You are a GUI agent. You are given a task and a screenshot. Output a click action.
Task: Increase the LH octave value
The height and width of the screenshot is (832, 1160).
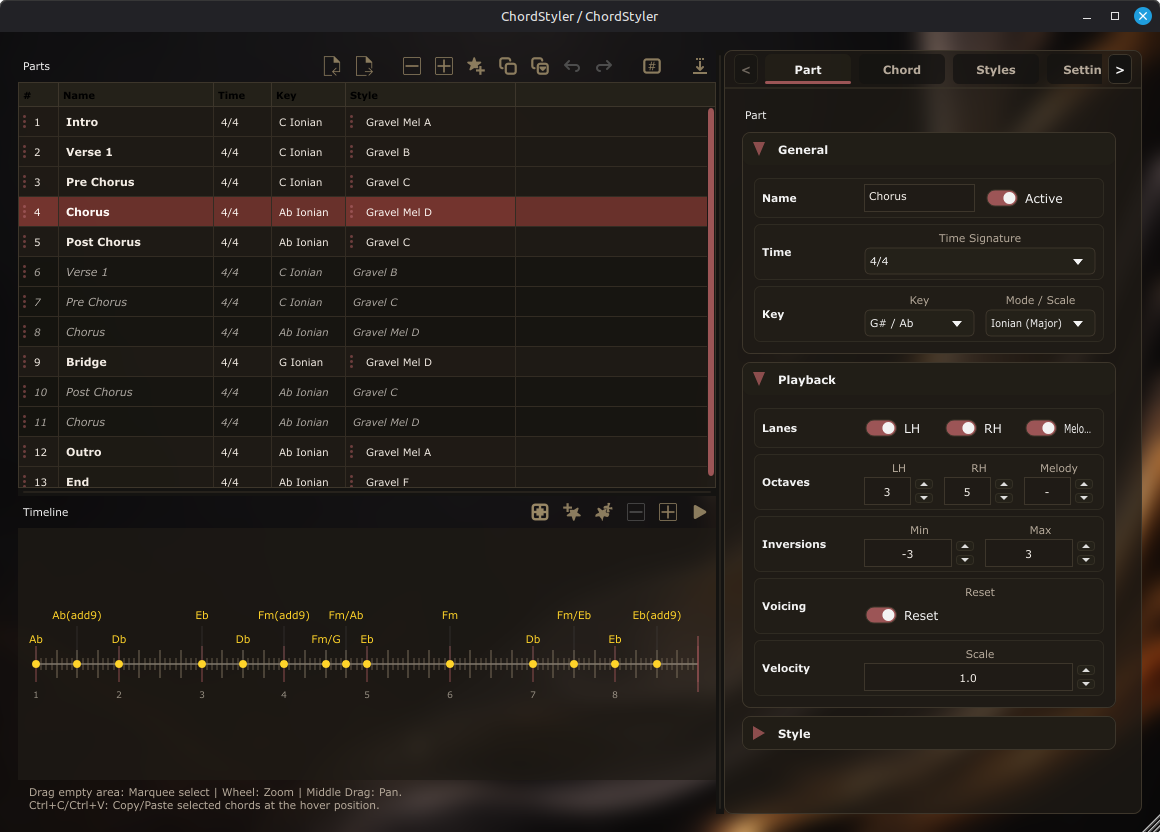(923, 484)
